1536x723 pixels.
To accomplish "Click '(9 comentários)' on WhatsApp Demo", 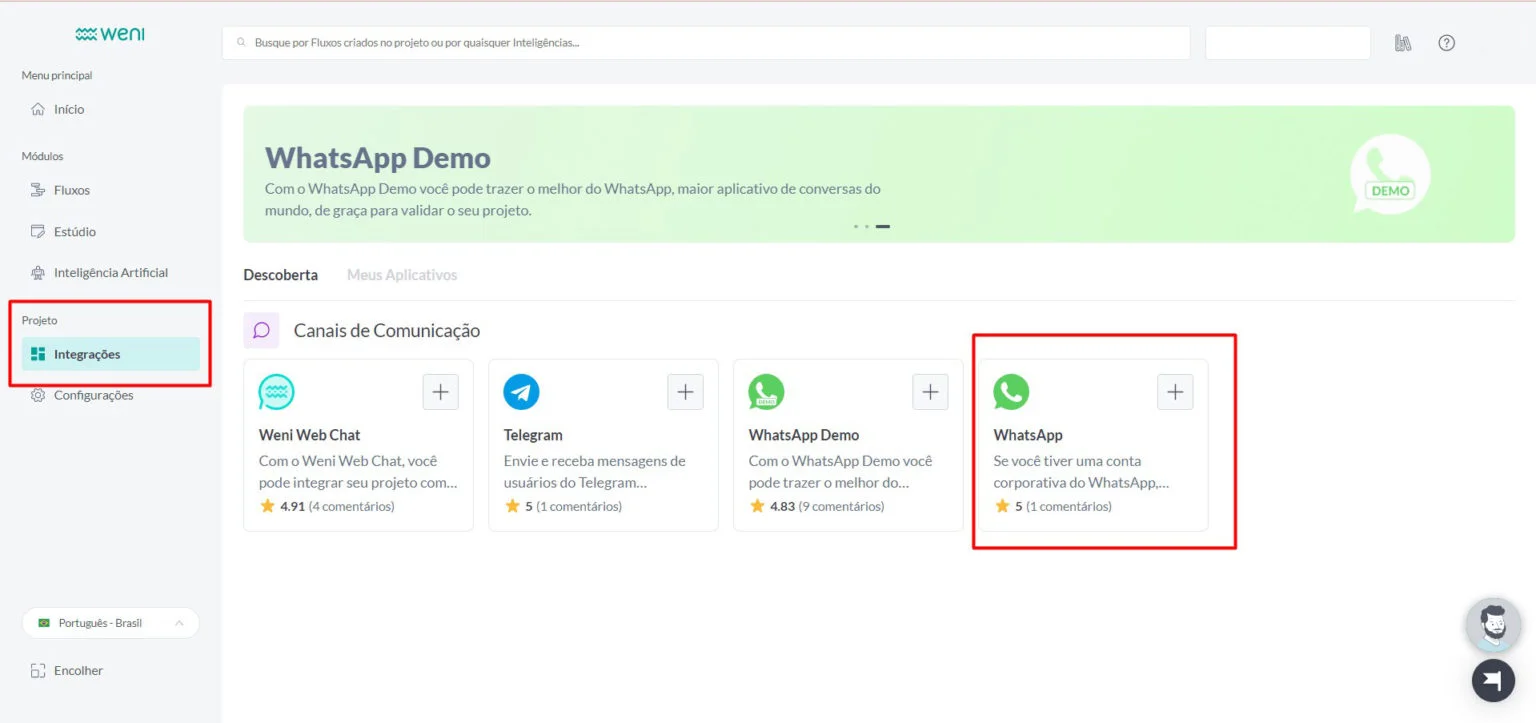I will click(841, 506).
